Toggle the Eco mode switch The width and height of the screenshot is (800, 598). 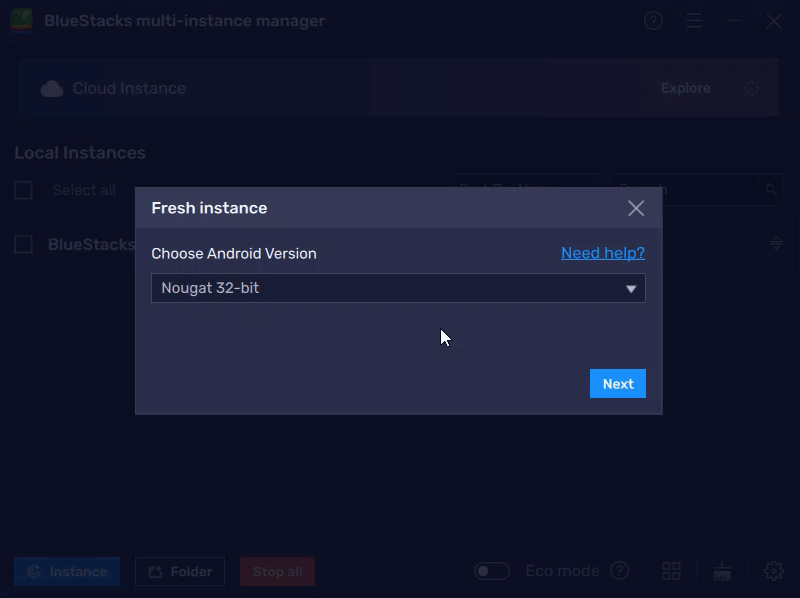[x=492, y=571]
